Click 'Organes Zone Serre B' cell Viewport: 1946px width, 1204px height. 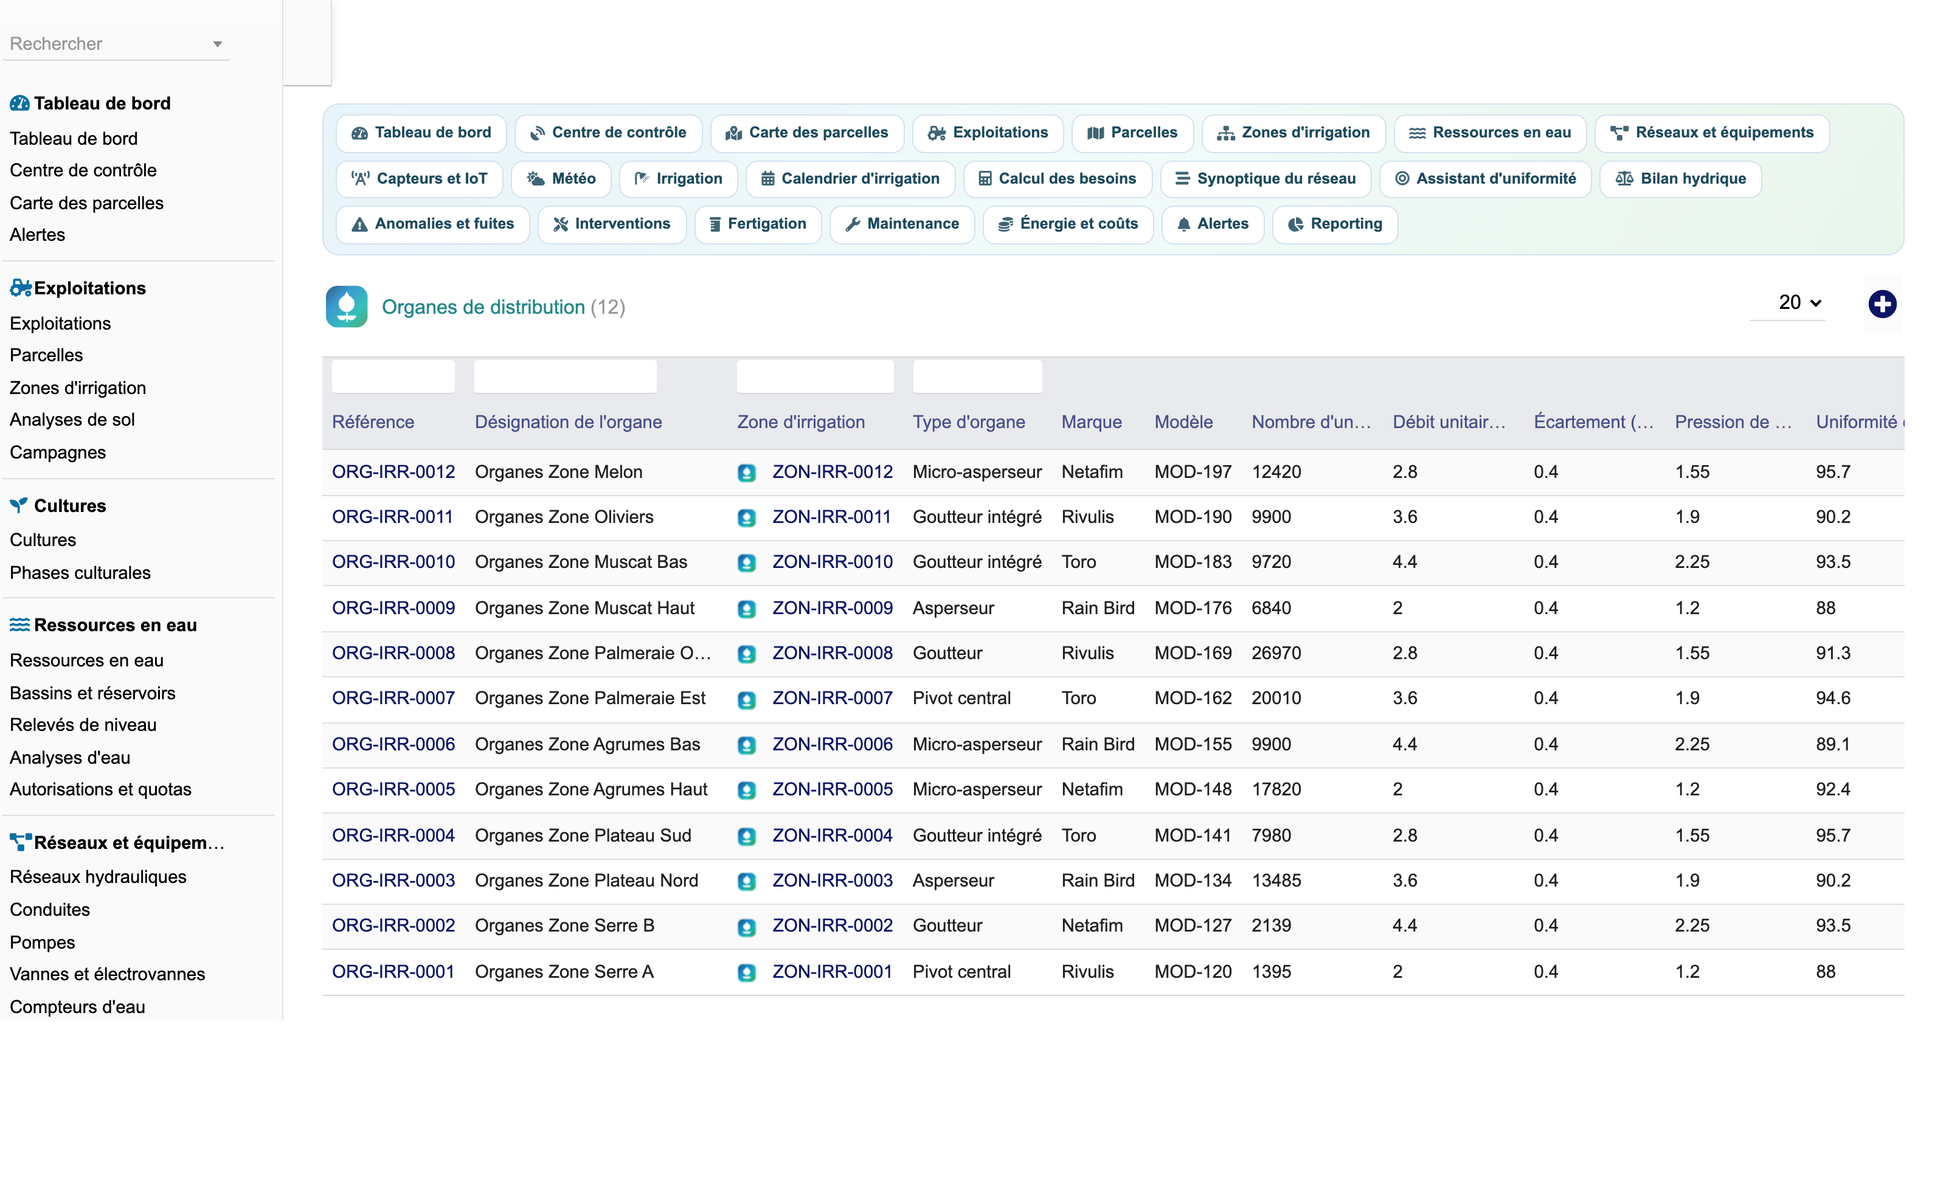(x=564, y=926)
